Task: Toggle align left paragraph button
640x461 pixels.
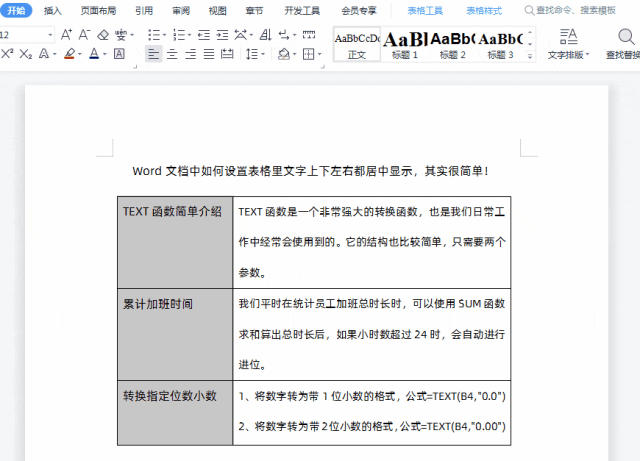Action: [153, 54]
